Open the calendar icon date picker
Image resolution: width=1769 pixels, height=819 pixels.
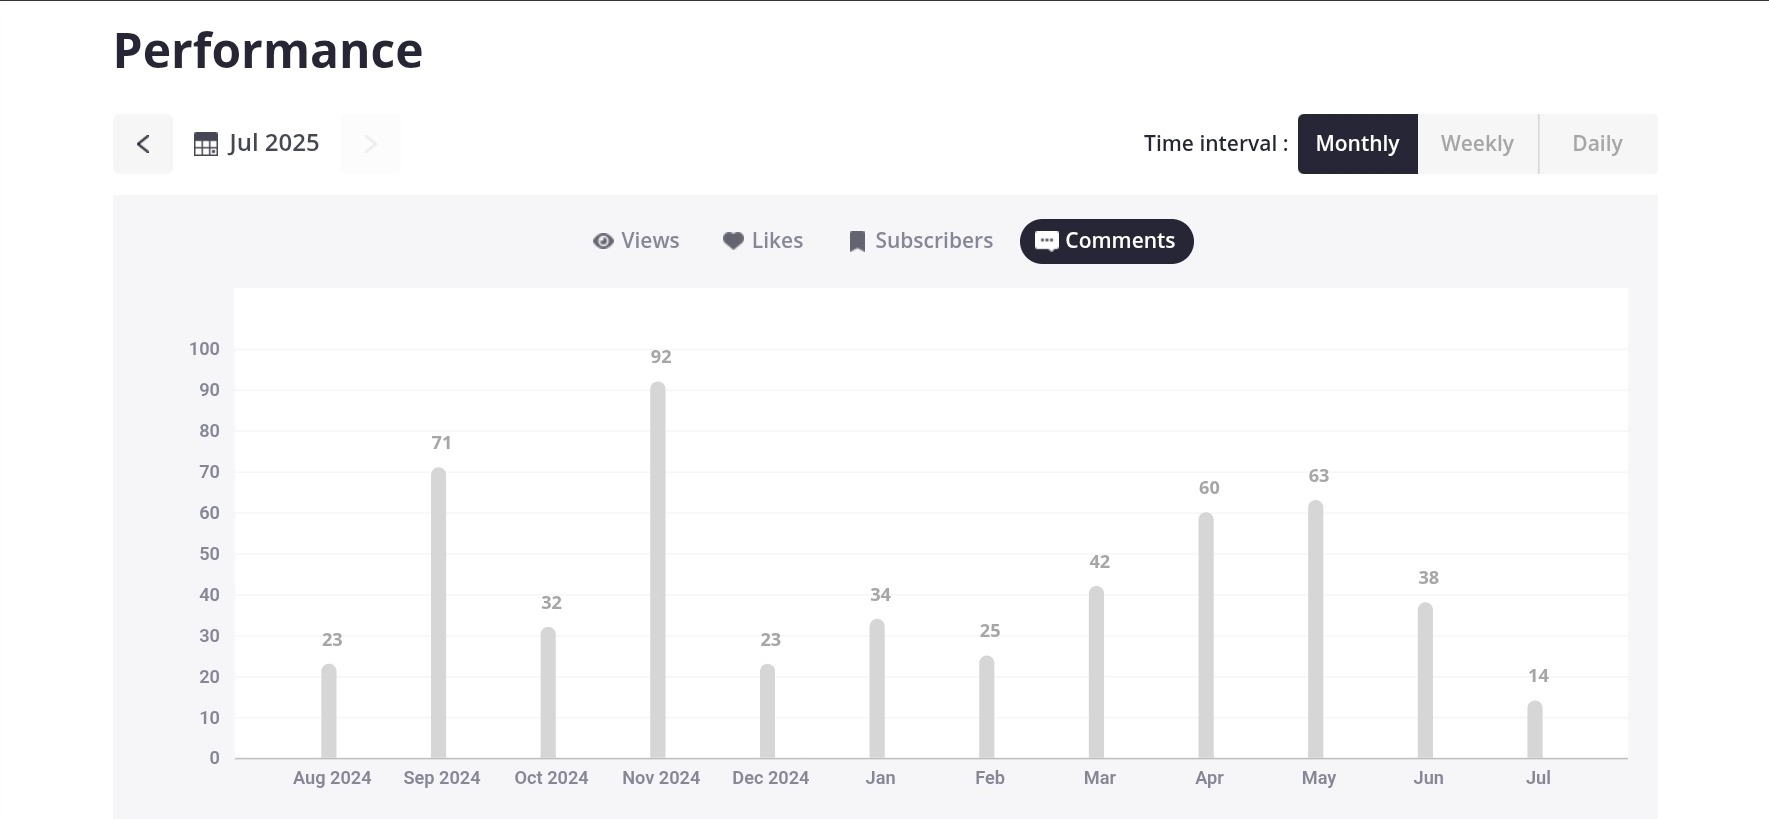[206, 144]
